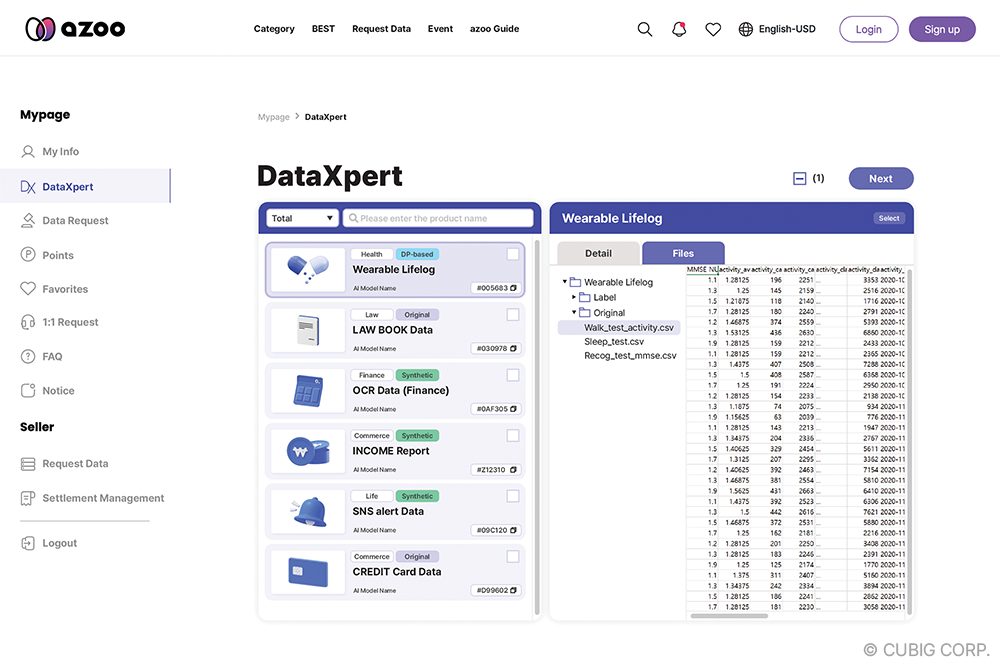Open the azoo Guide menu item
The width and height of the screenshot is (1000, 666).
(x=494, y=29)
